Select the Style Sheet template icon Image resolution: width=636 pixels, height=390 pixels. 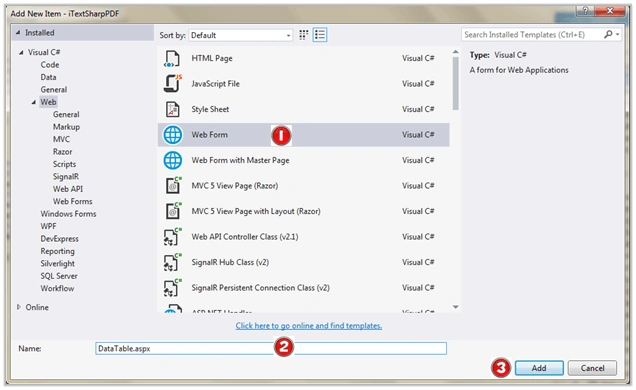[x=173, y=109]
